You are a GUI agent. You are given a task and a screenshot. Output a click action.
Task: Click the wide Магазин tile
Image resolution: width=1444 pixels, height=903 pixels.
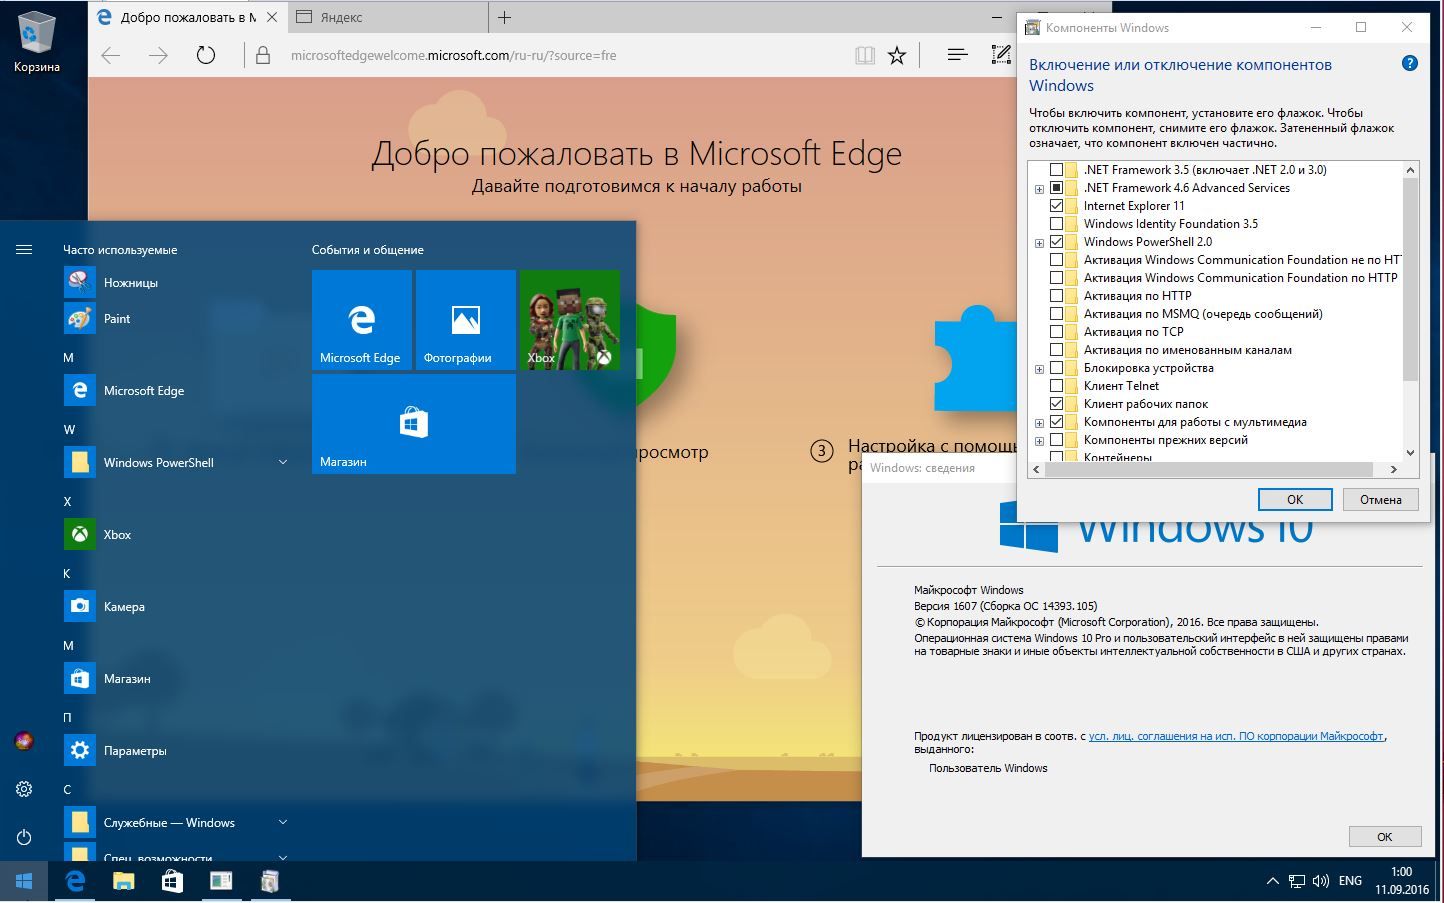(x=414, y=424)
